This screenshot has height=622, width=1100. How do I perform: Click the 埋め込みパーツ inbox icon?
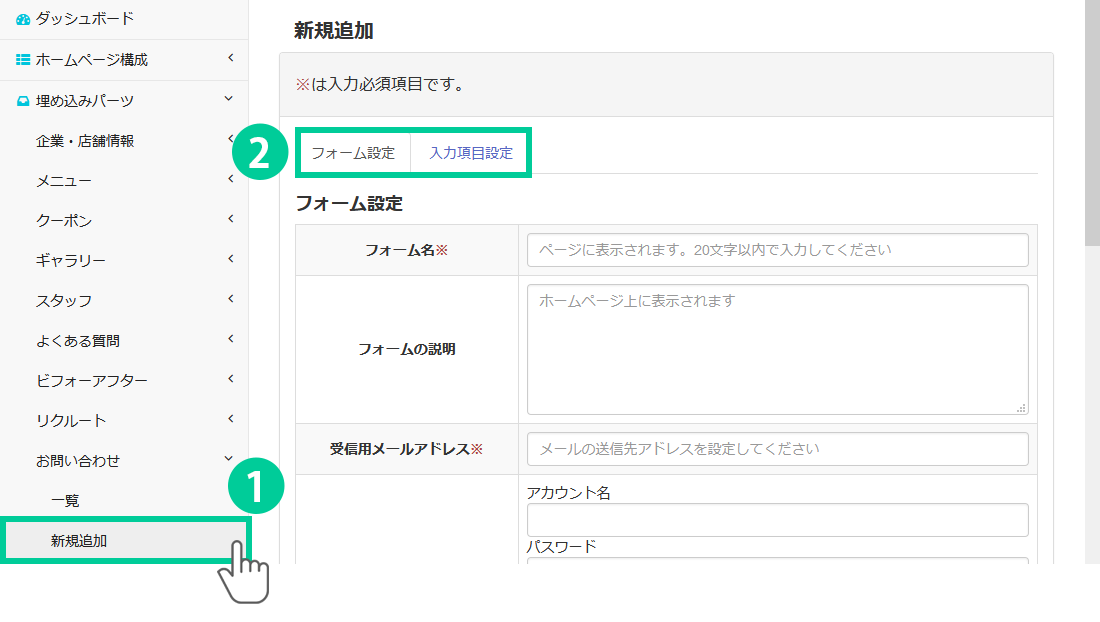[x=23, y=101]
